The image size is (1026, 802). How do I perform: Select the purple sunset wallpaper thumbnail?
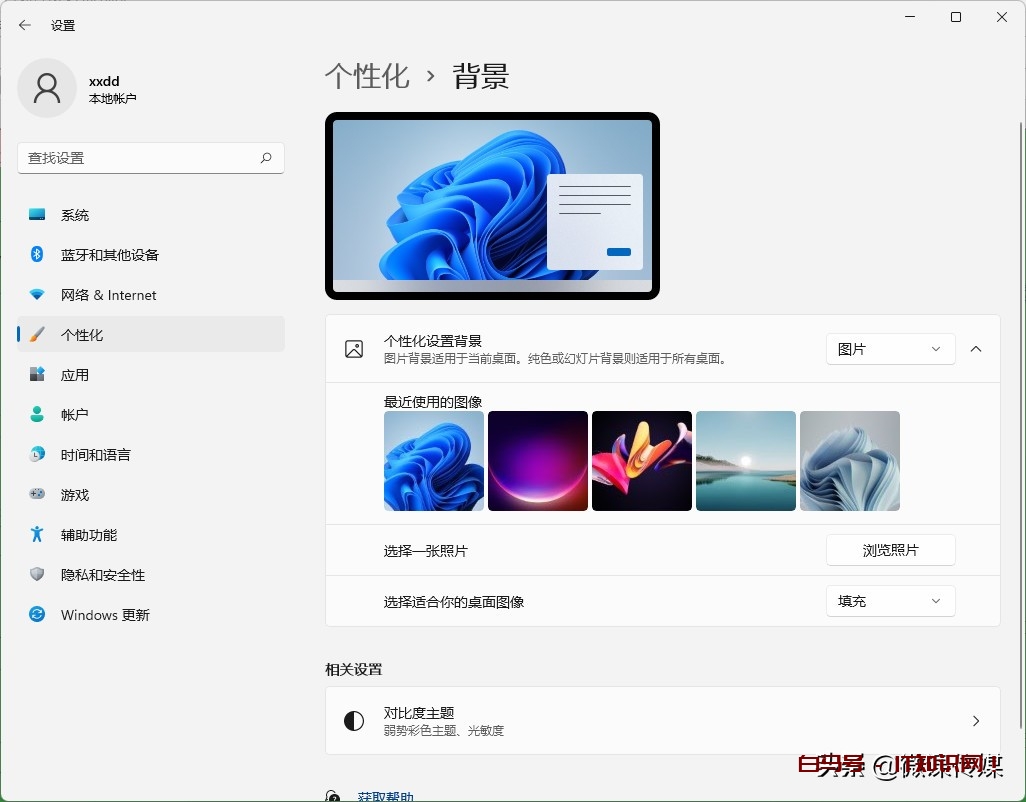(537, 461)
